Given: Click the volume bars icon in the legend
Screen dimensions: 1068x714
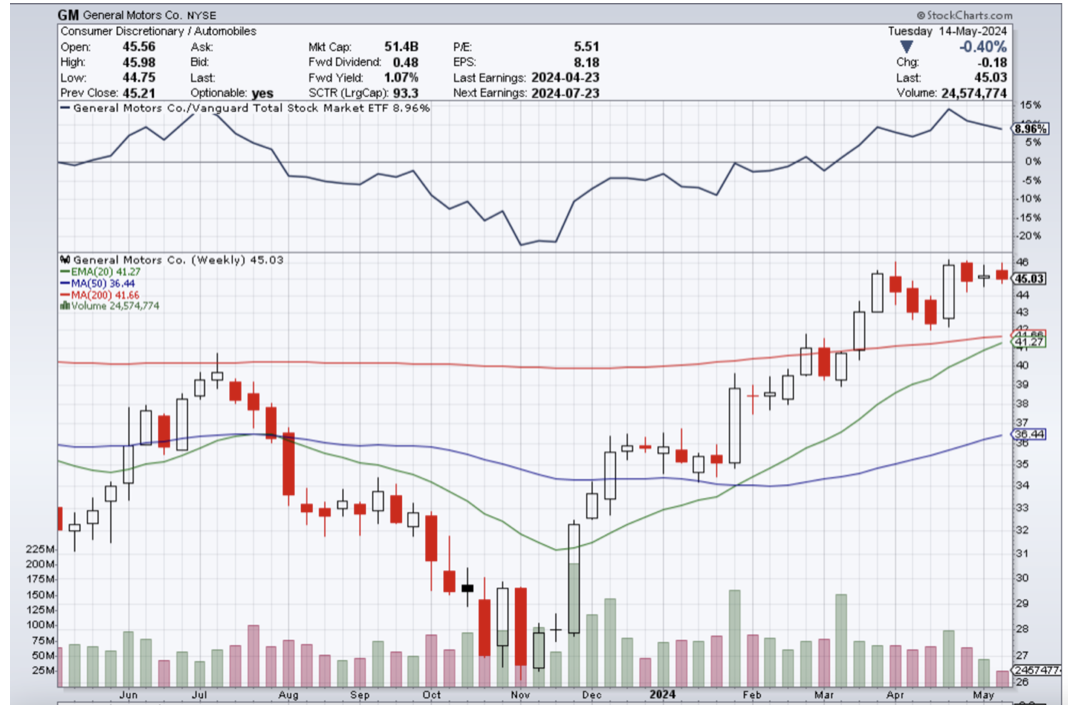Looking at the screenshot, I should [x=65, y=306].
